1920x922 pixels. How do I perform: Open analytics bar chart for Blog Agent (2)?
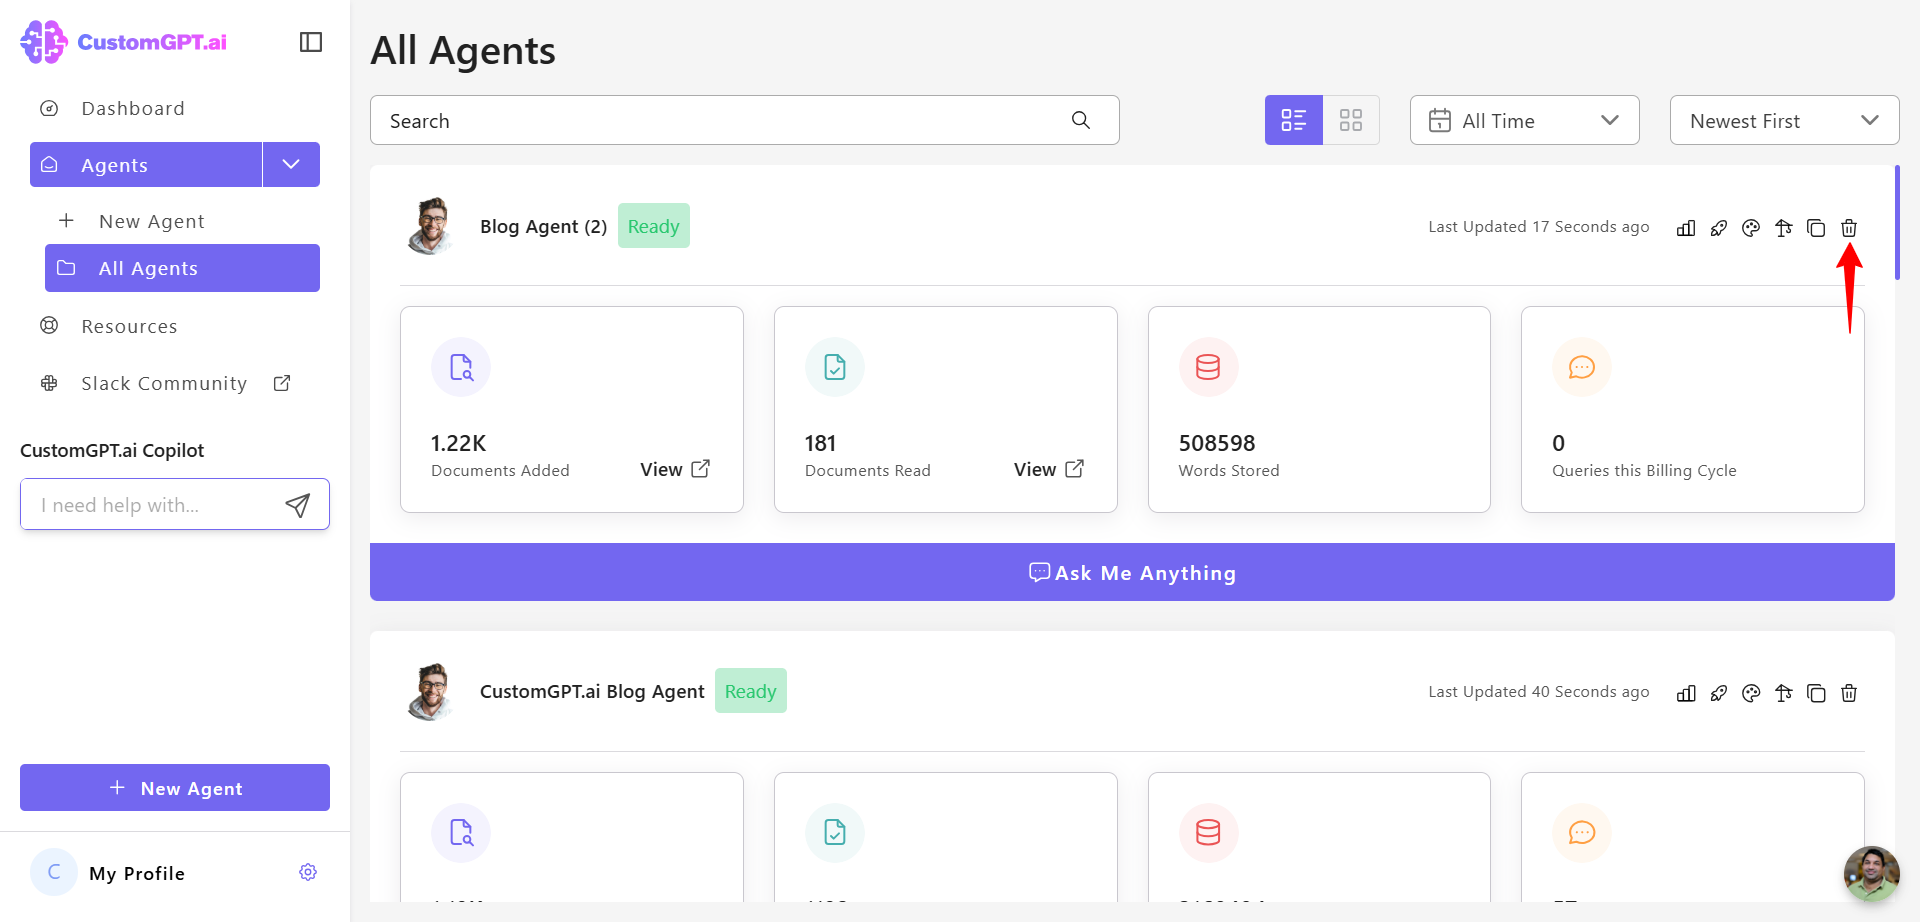click(1686, 228)
